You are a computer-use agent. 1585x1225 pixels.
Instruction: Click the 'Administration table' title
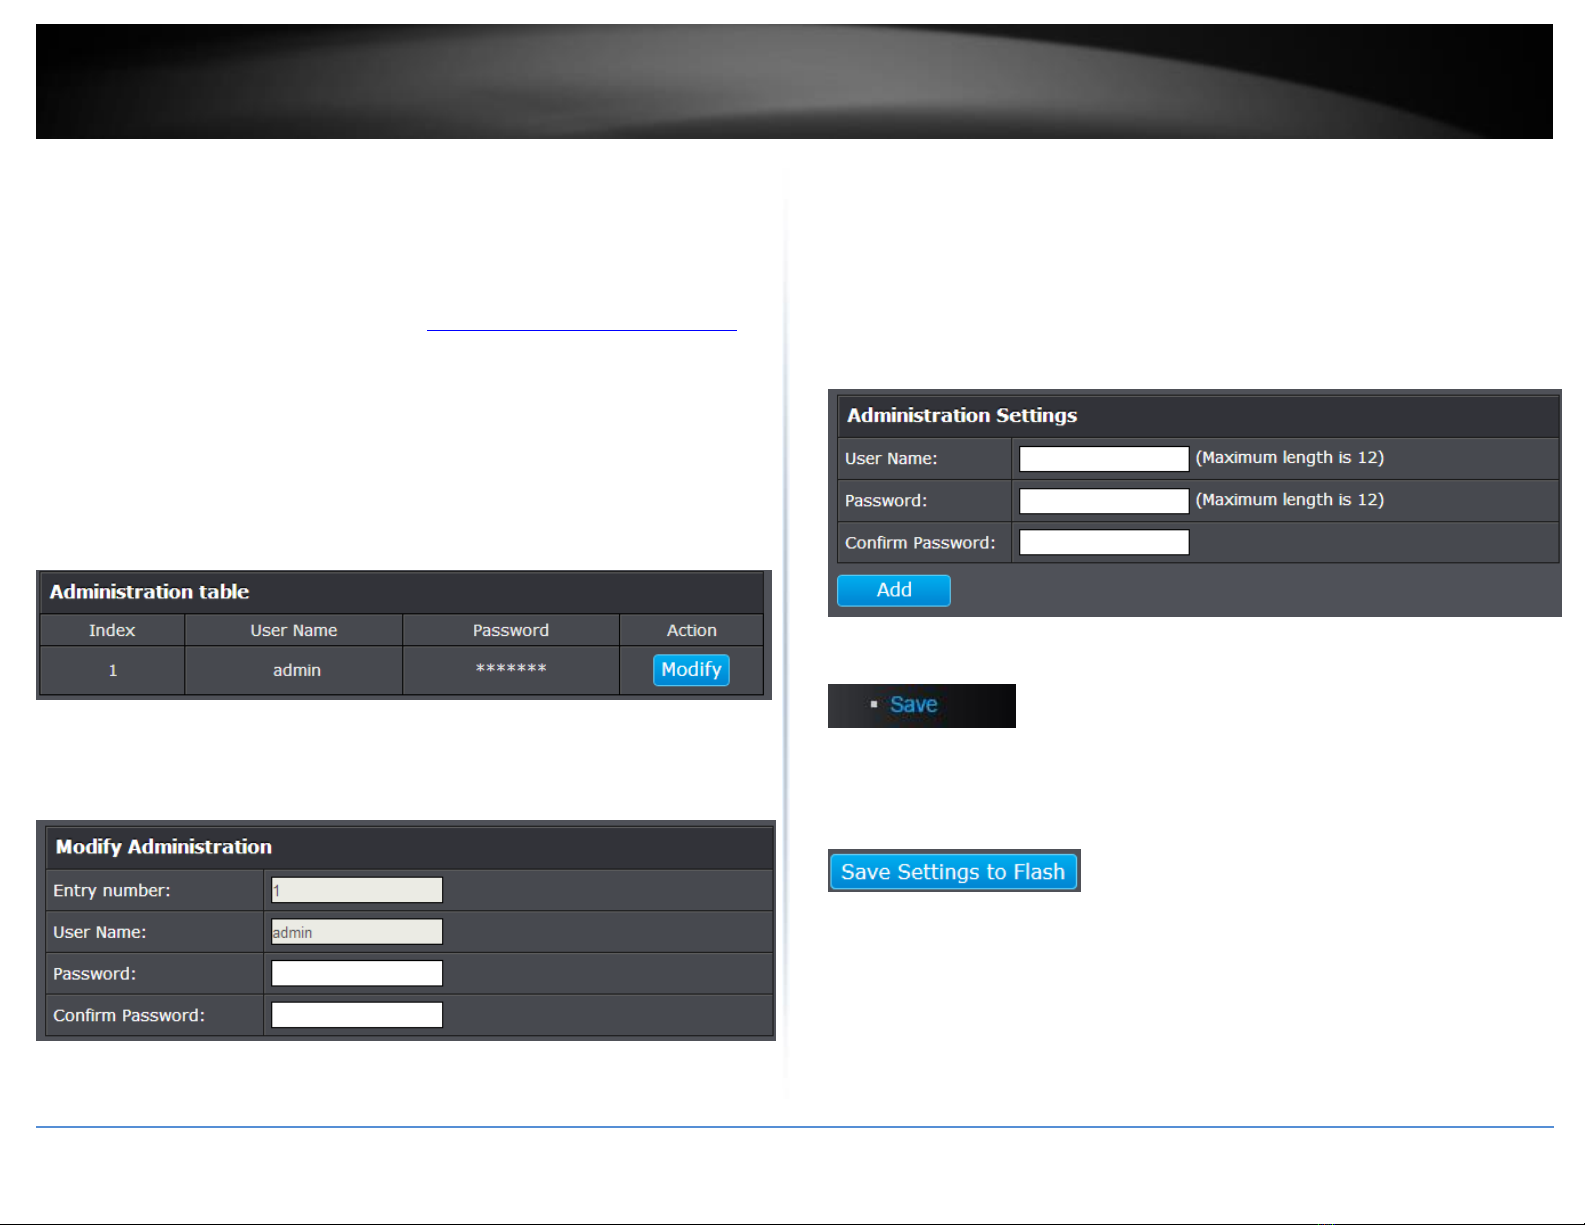[149, 592]
